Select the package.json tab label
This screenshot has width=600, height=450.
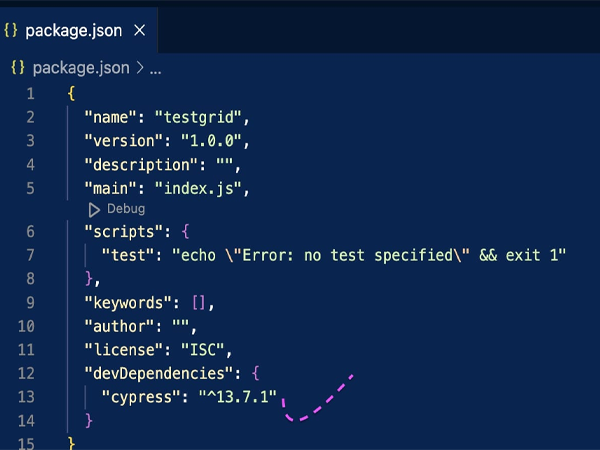74,30
